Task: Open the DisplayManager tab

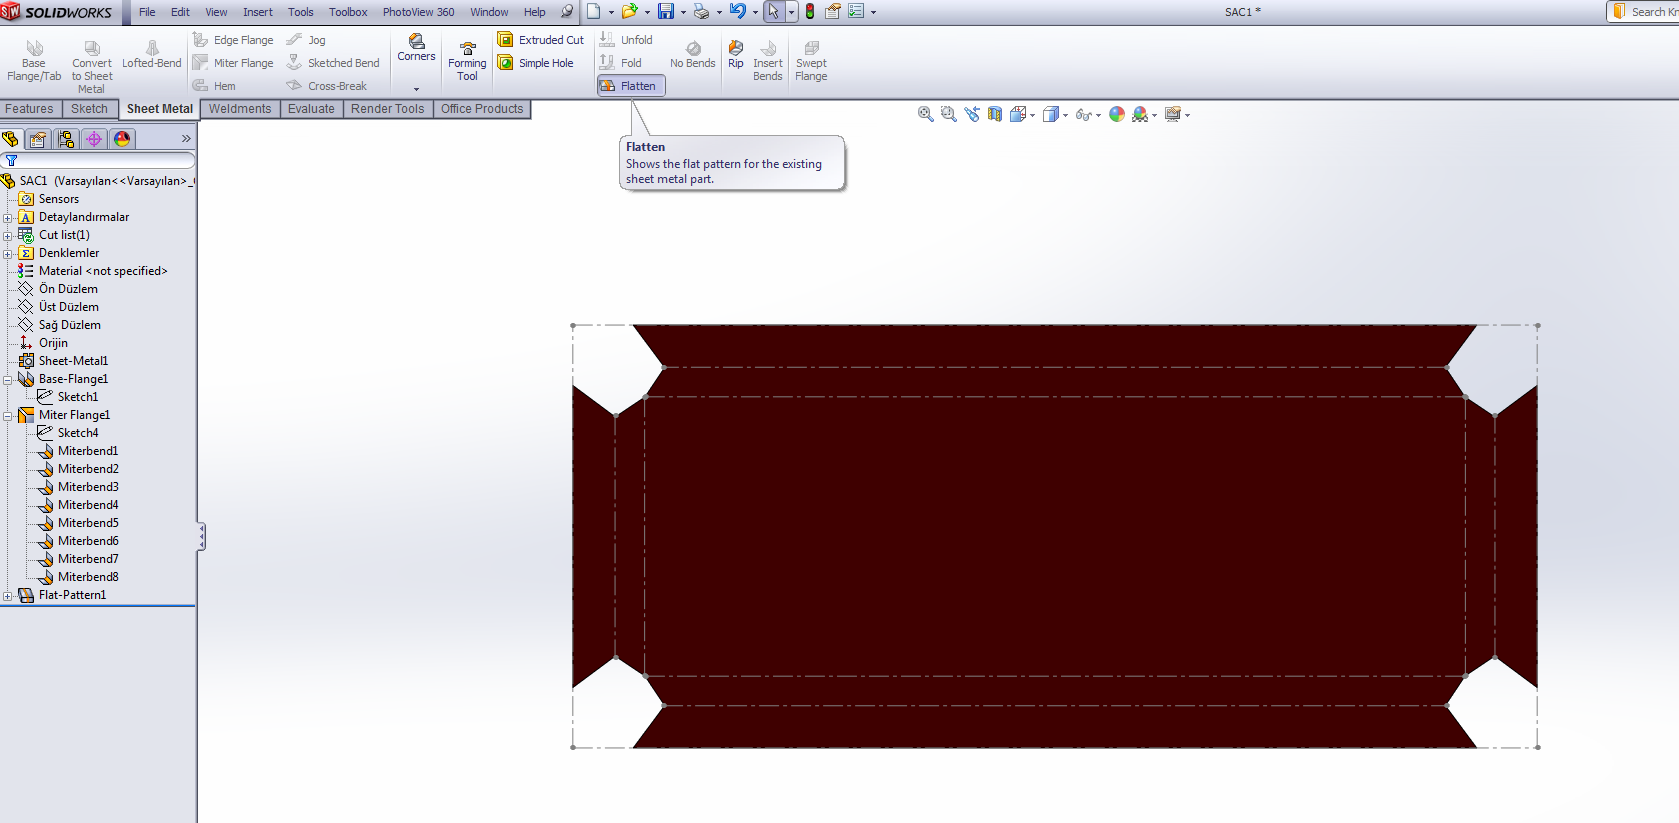Action: point(122,139)
